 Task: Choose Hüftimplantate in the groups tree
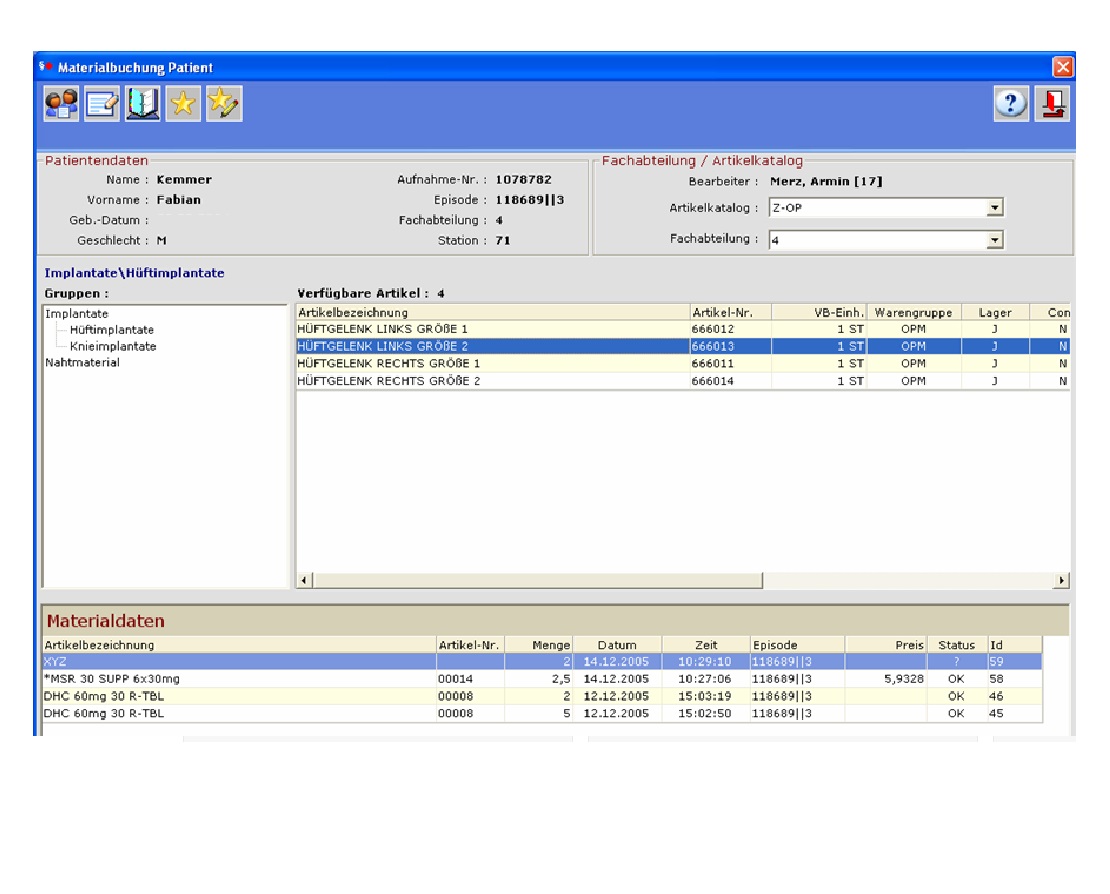112,330
